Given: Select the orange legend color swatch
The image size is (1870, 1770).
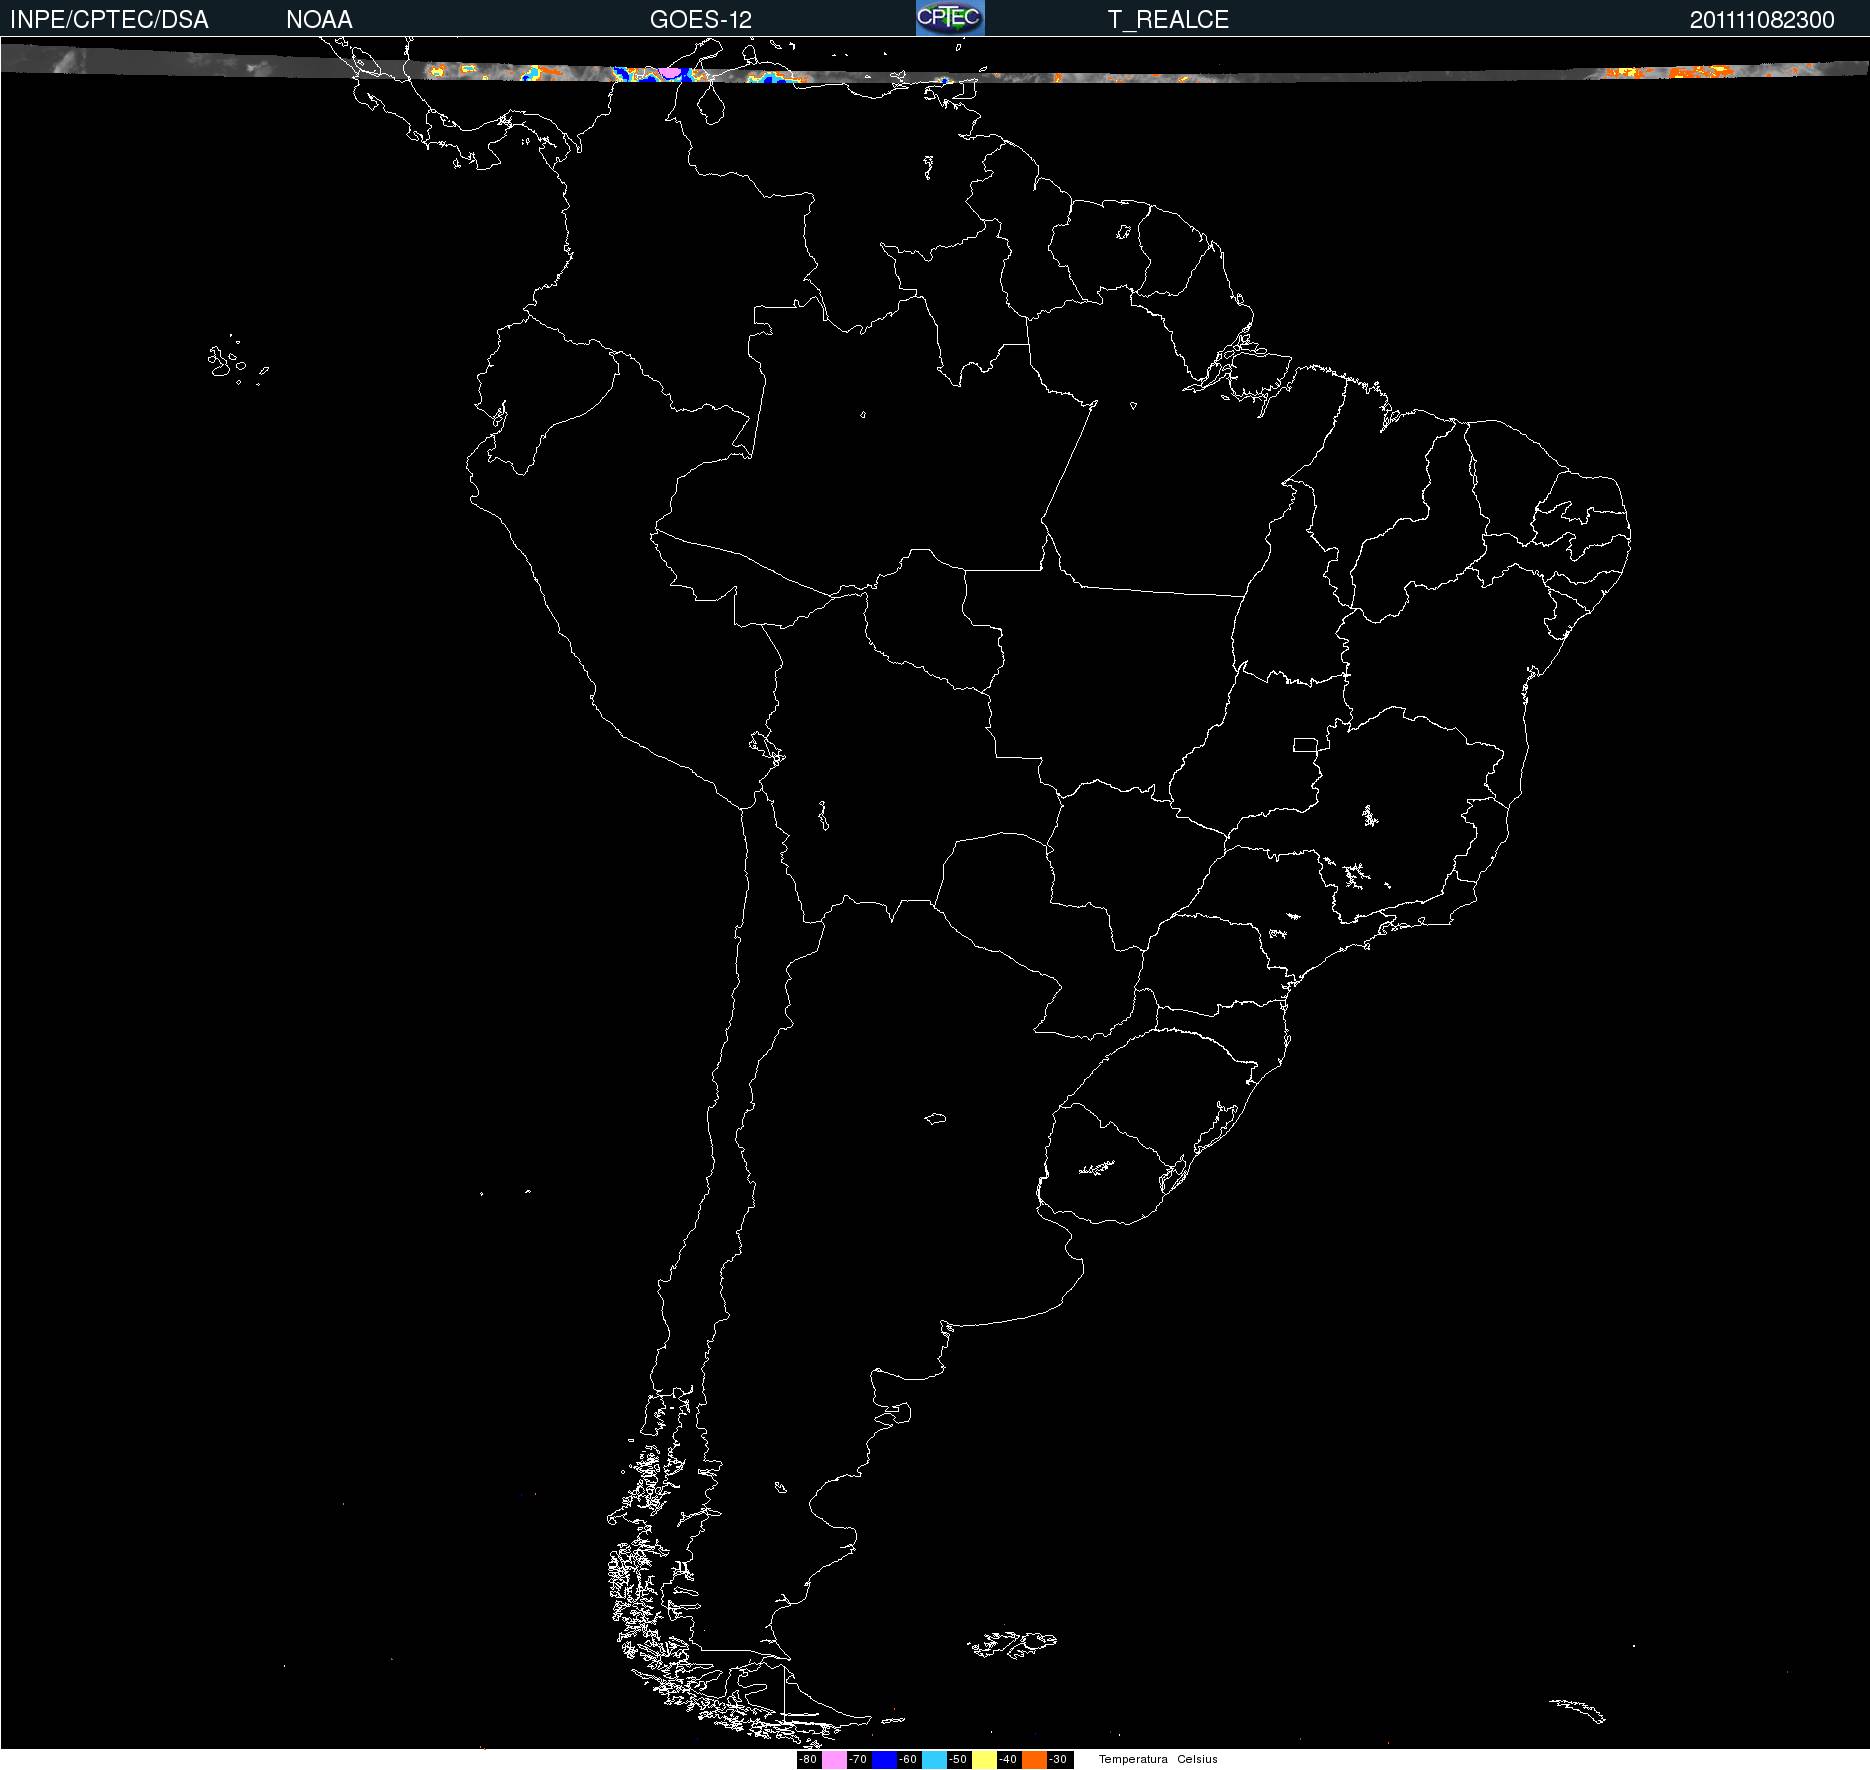Looking at the screenshot, I should tap(1034, 1760).
